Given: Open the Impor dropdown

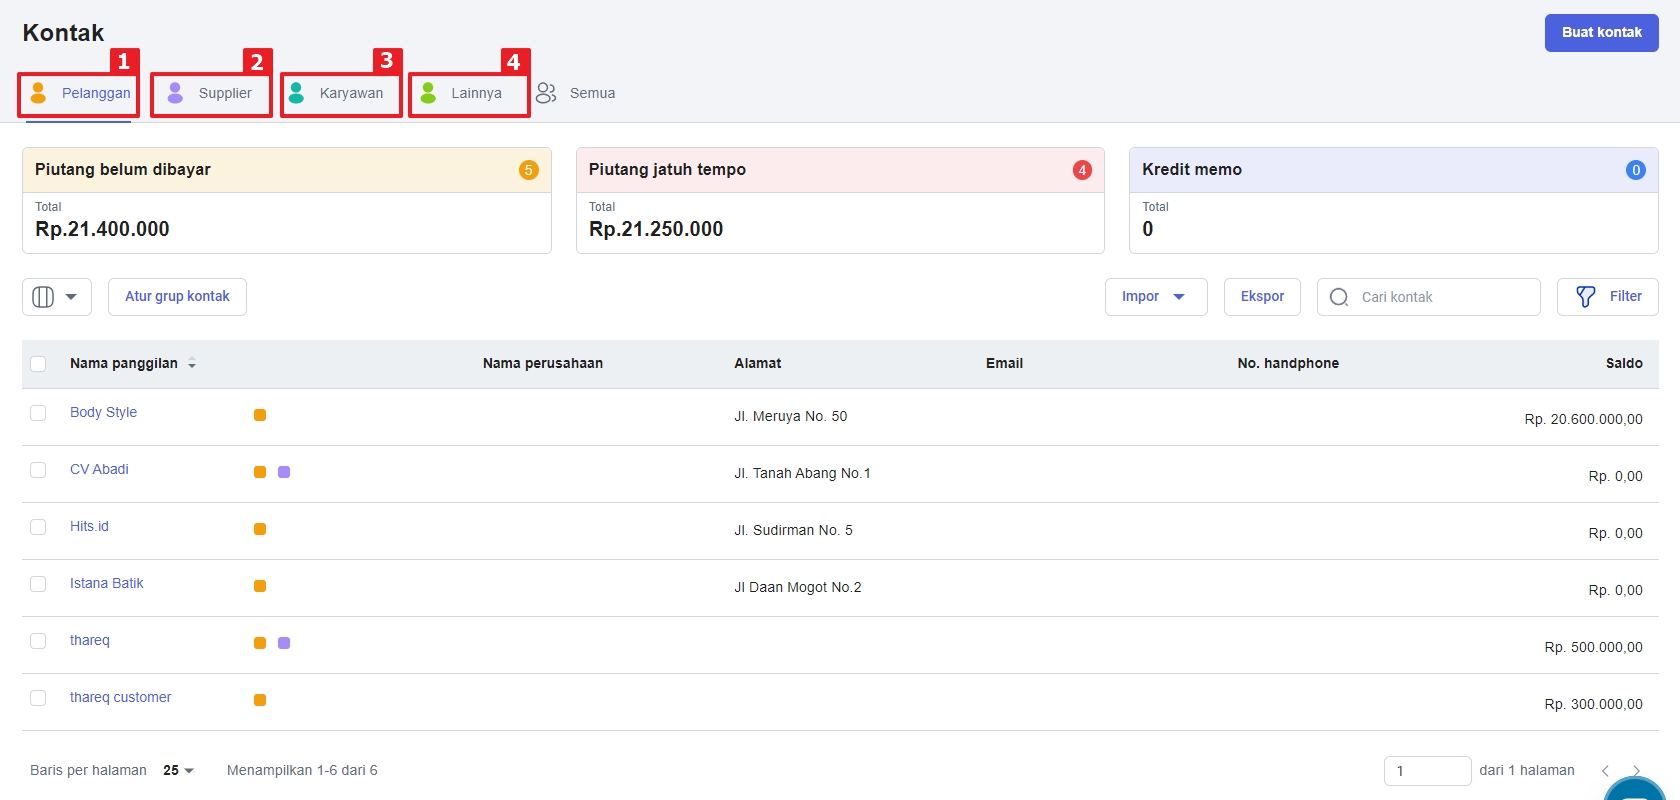Looking at the screenshot, I should point(1156,297).
